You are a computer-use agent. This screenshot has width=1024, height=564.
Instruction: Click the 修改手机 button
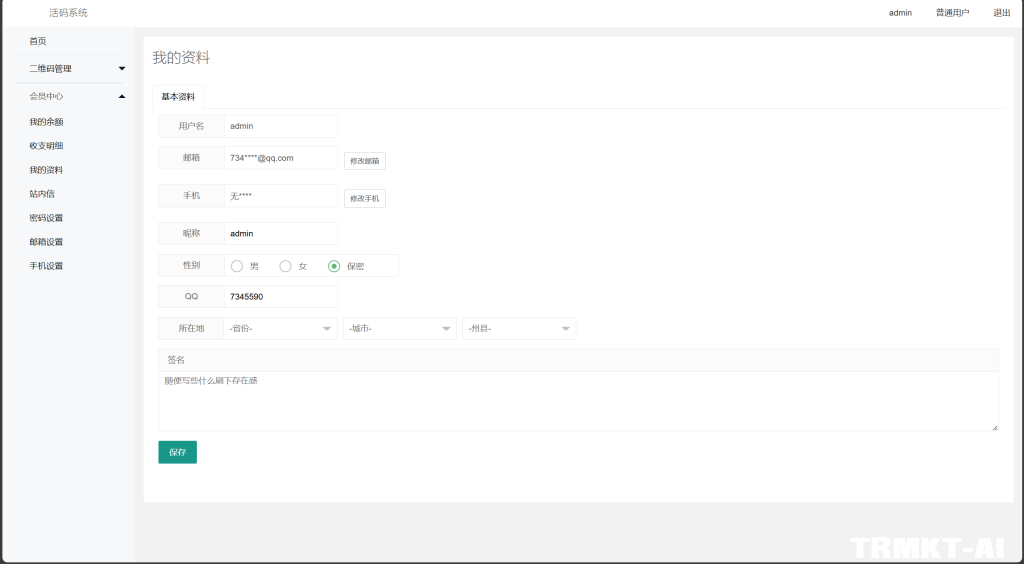pos(364,199)
